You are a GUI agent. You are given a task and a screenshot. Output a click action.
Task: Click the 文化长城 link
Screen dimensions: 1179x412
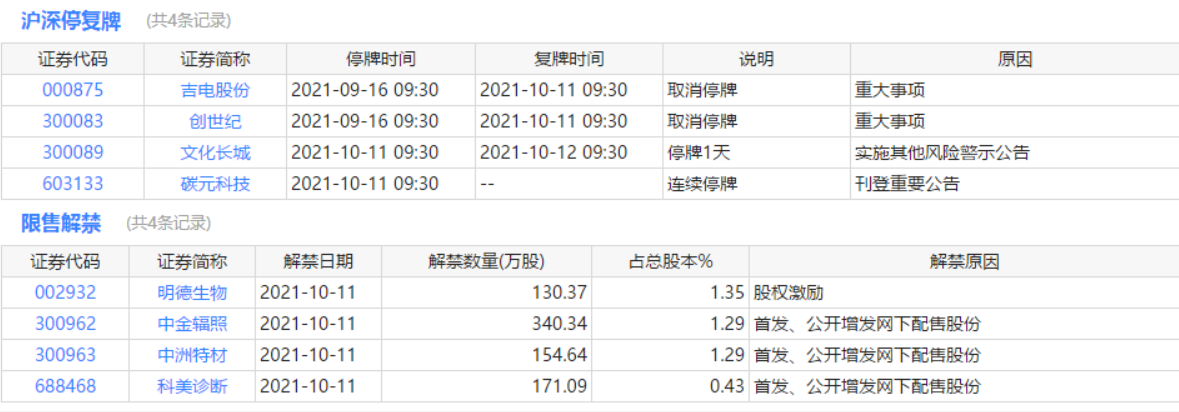tap(215, 153)
